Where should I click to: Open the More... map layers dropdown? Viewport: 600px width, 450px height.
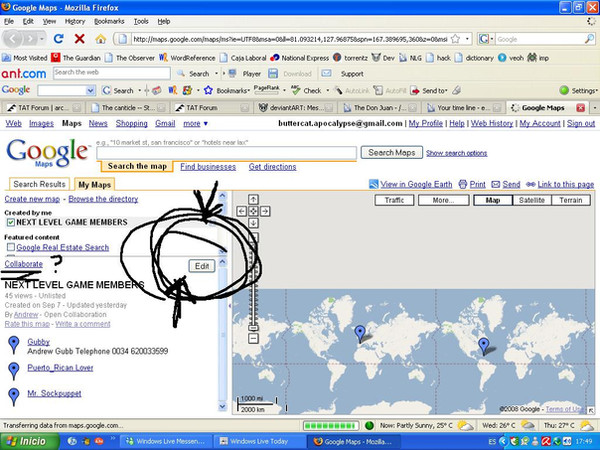coord(443,200)
